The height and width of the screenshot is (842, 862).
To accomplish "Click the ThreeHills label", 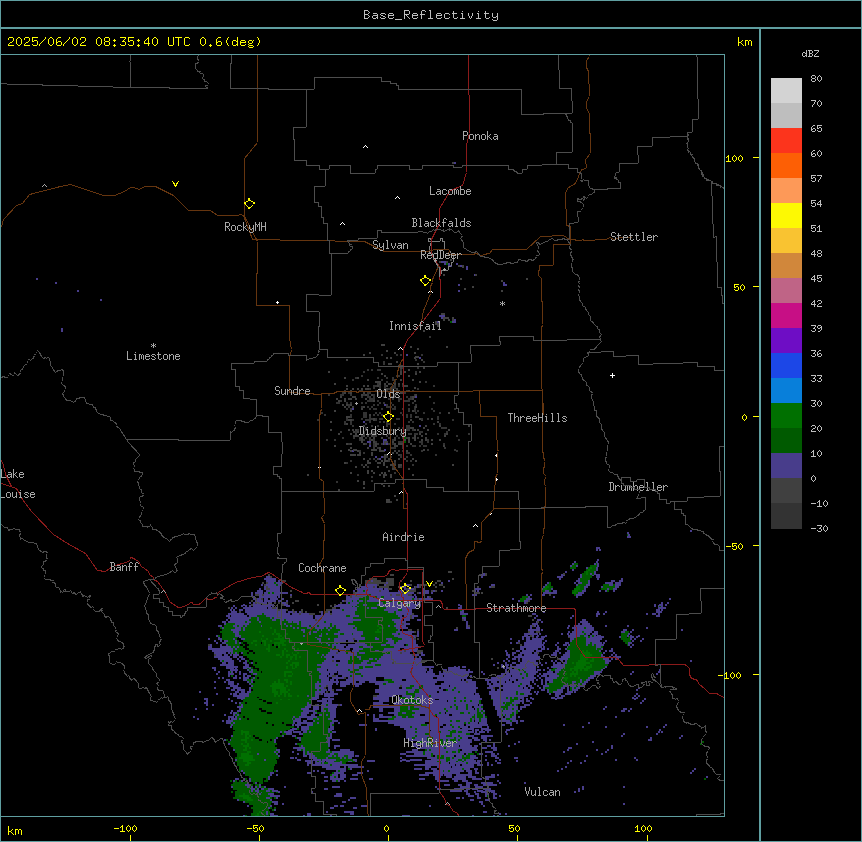I will 537,418.
